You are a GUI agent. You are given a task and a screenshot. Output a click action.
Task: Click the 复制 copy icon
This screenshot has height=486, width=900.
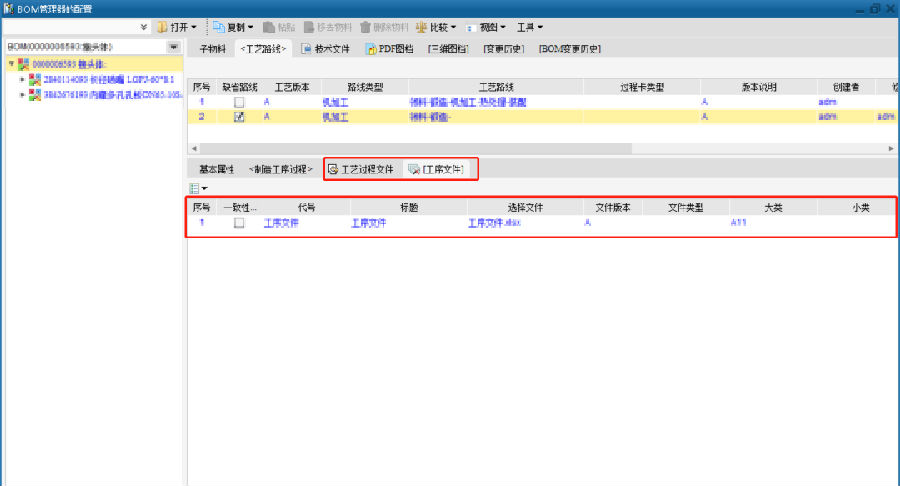(219, 27)
